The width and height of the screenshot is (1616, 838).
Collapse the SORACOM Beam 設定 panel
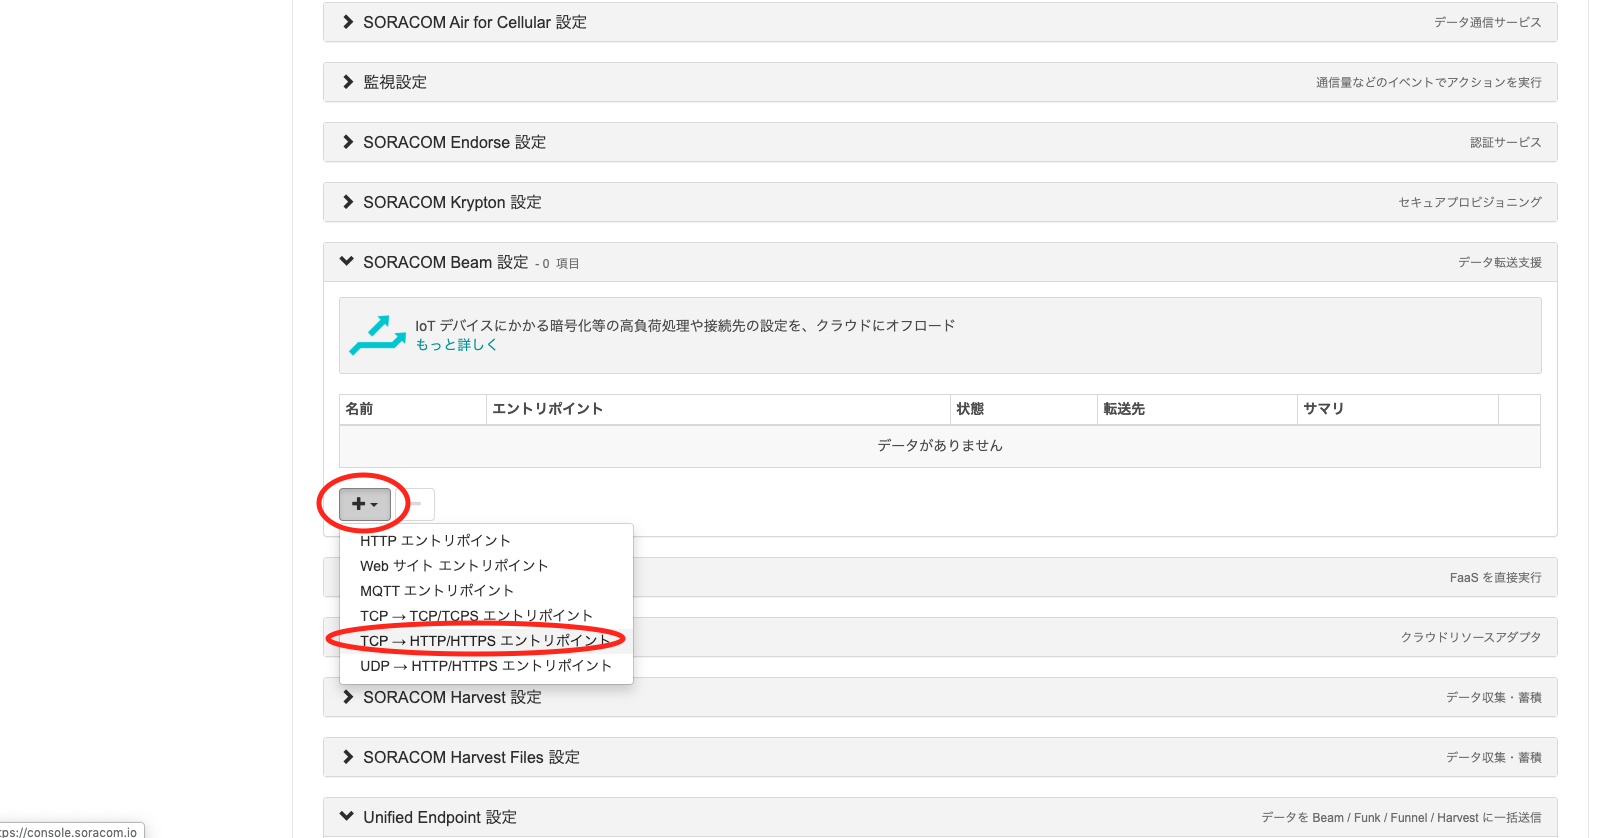pyautogui.click(x=940, y=262)
